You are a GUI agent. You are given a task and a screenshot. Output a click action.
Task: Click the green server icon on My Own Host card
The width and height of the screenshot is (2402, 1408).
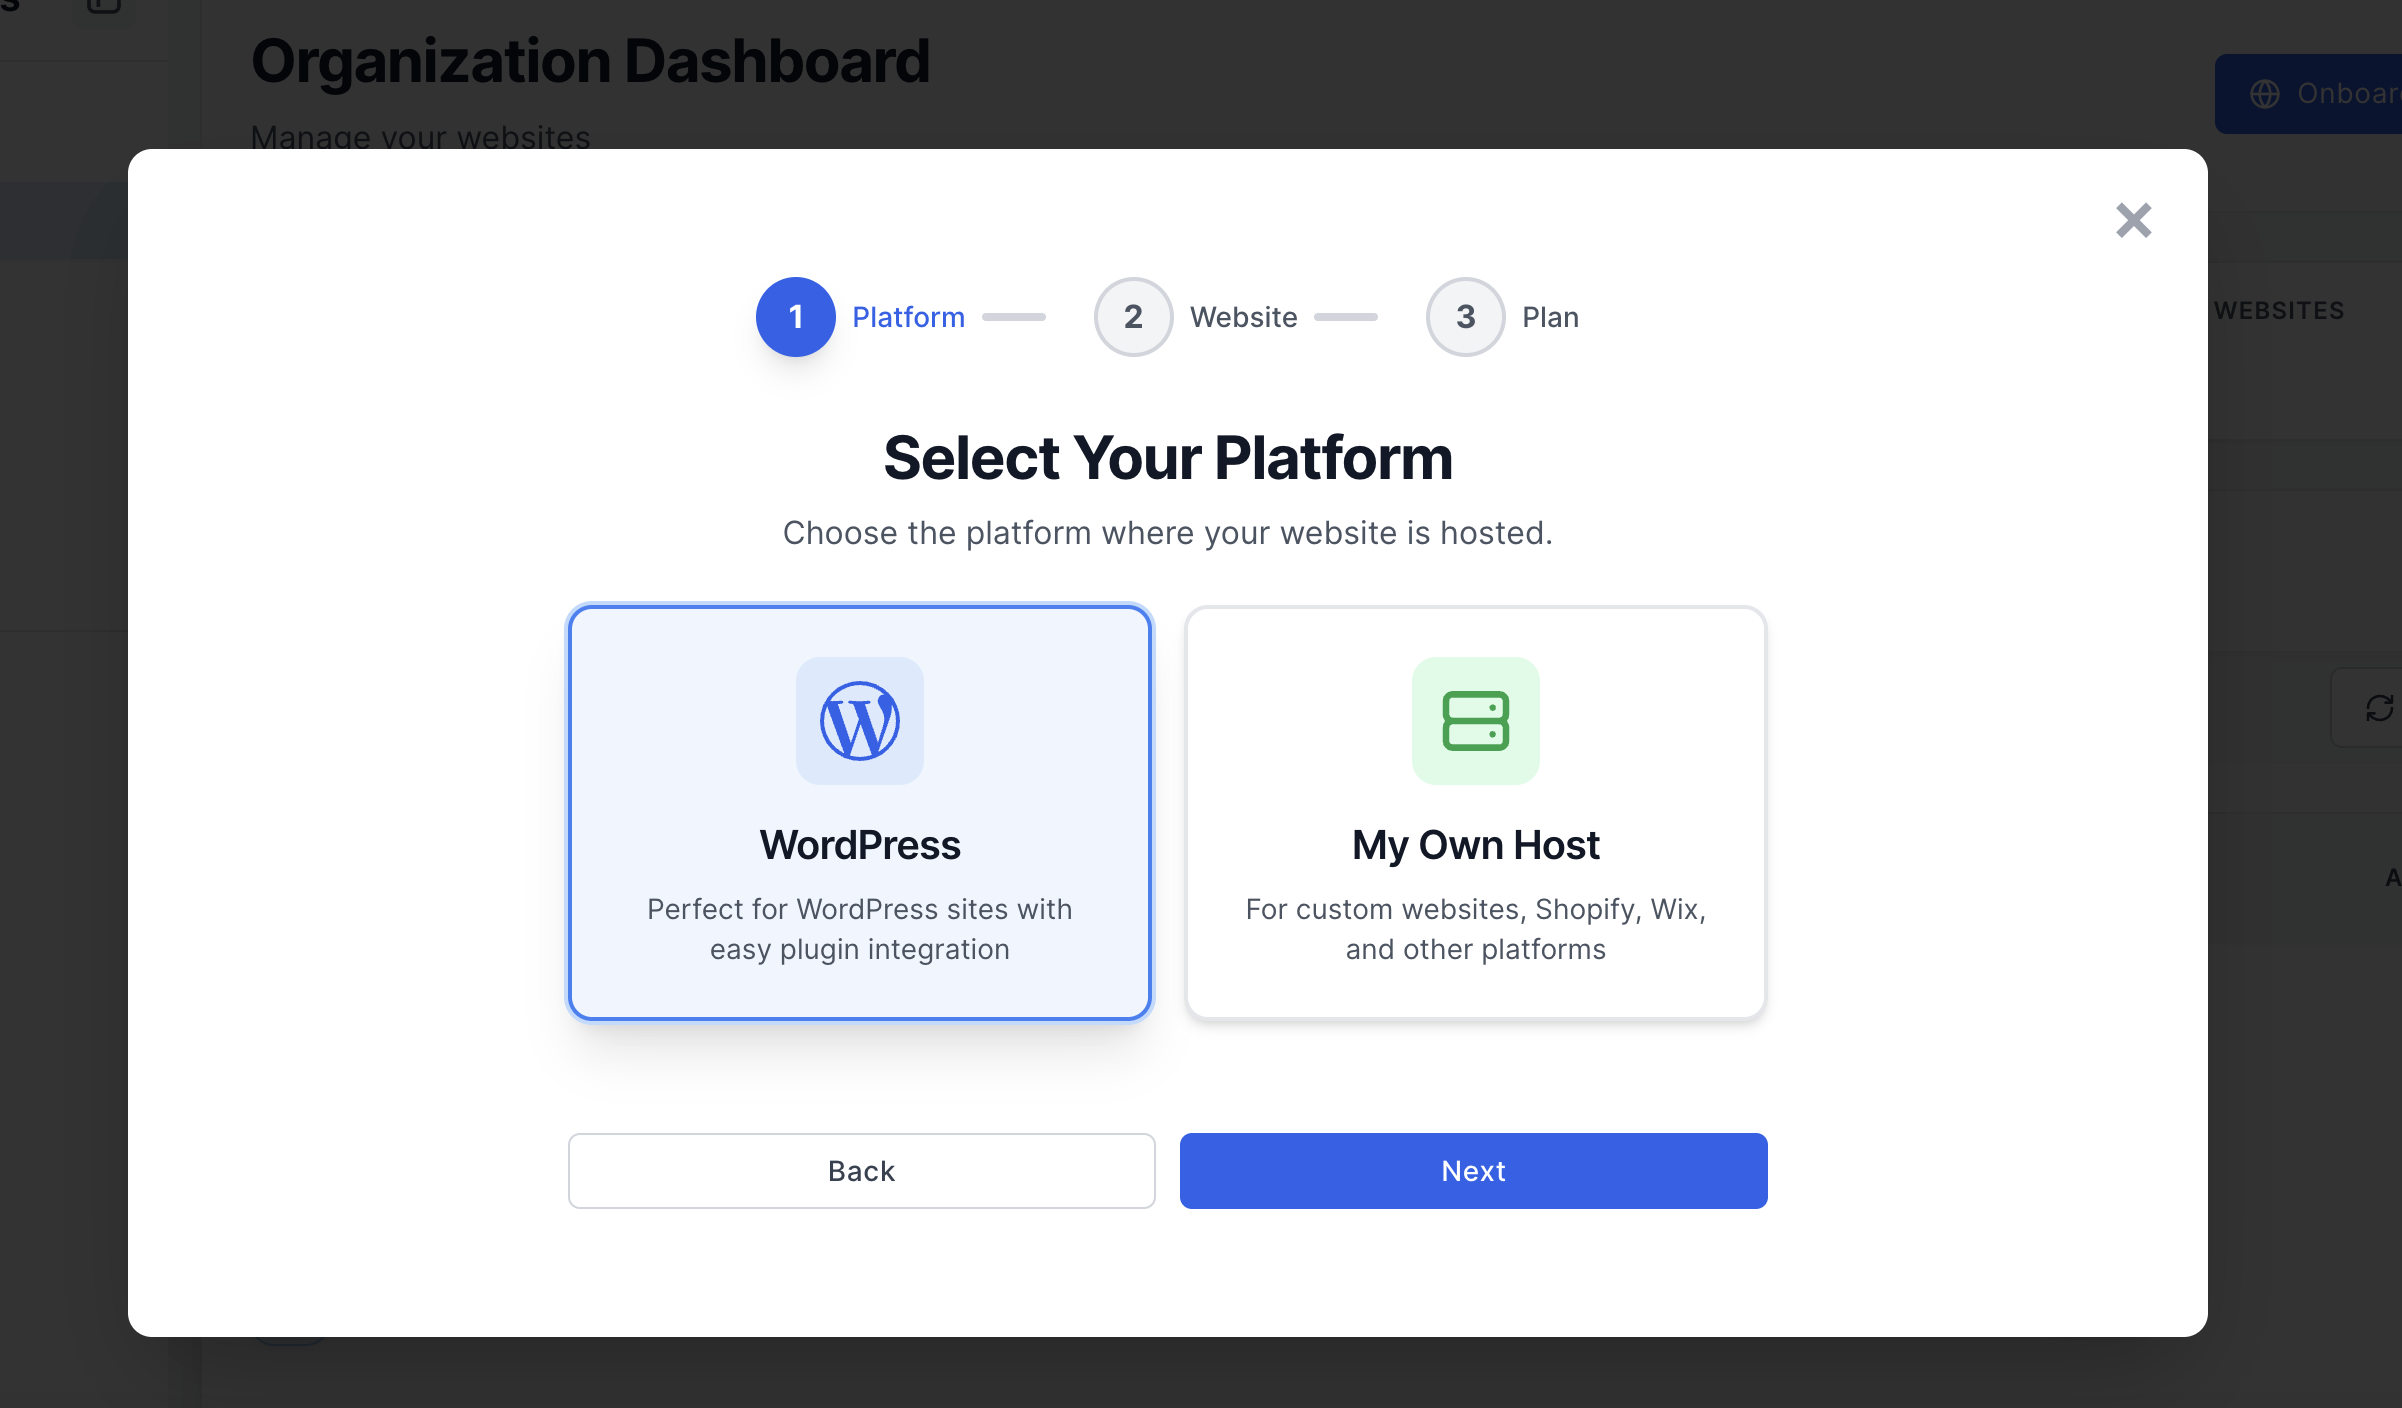pos(1475,721)
